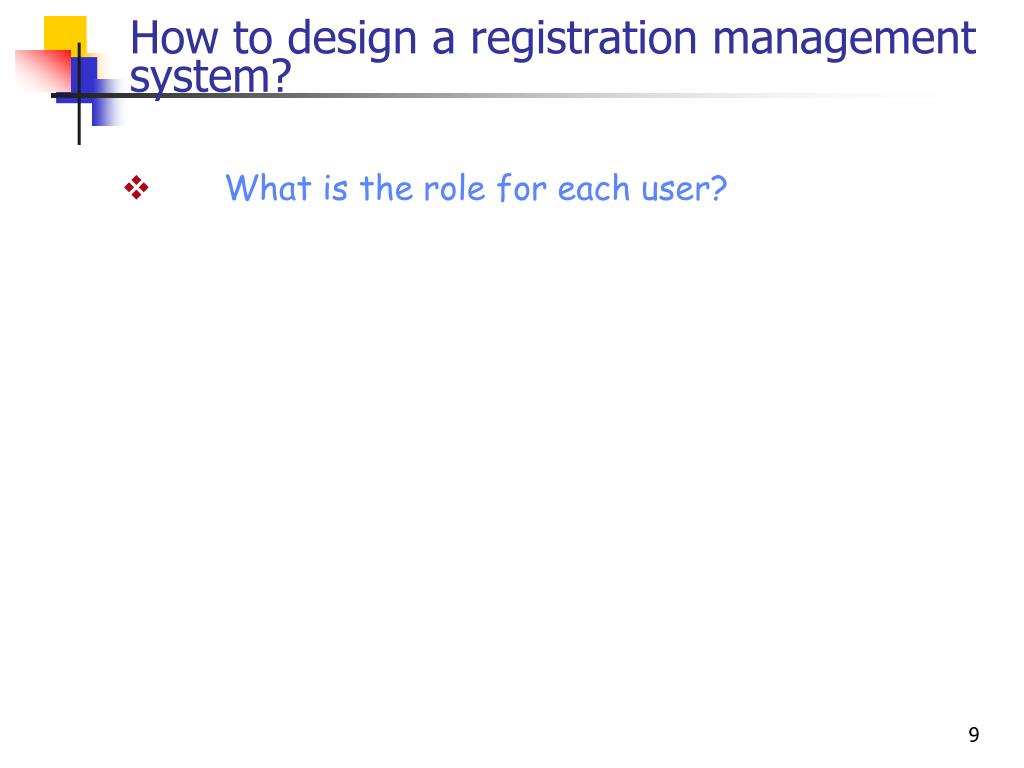Image resolution: width=1024 pixels, height=768 pixels.
Task: Click the horizontal gradient divider line
Action: tap(496, 95)
